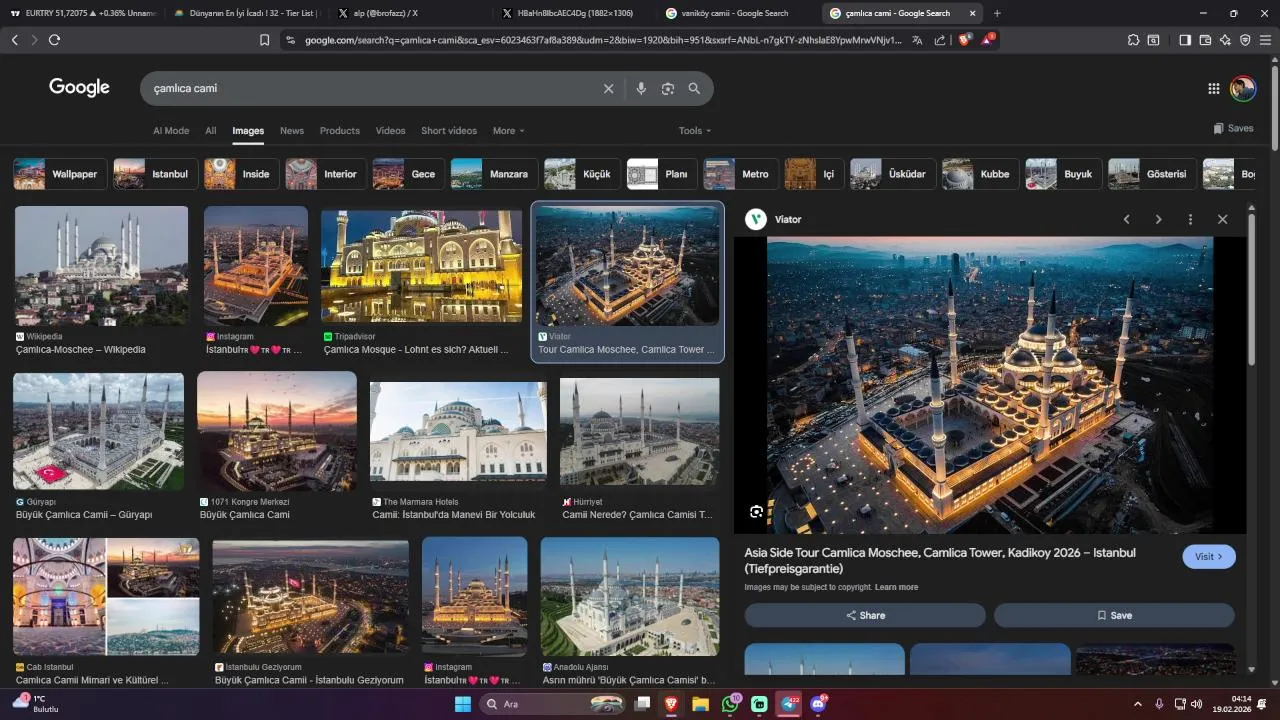1280x720 pixels.
Task: Toggle the browser sidebar panel
Action: (1185, 40)
